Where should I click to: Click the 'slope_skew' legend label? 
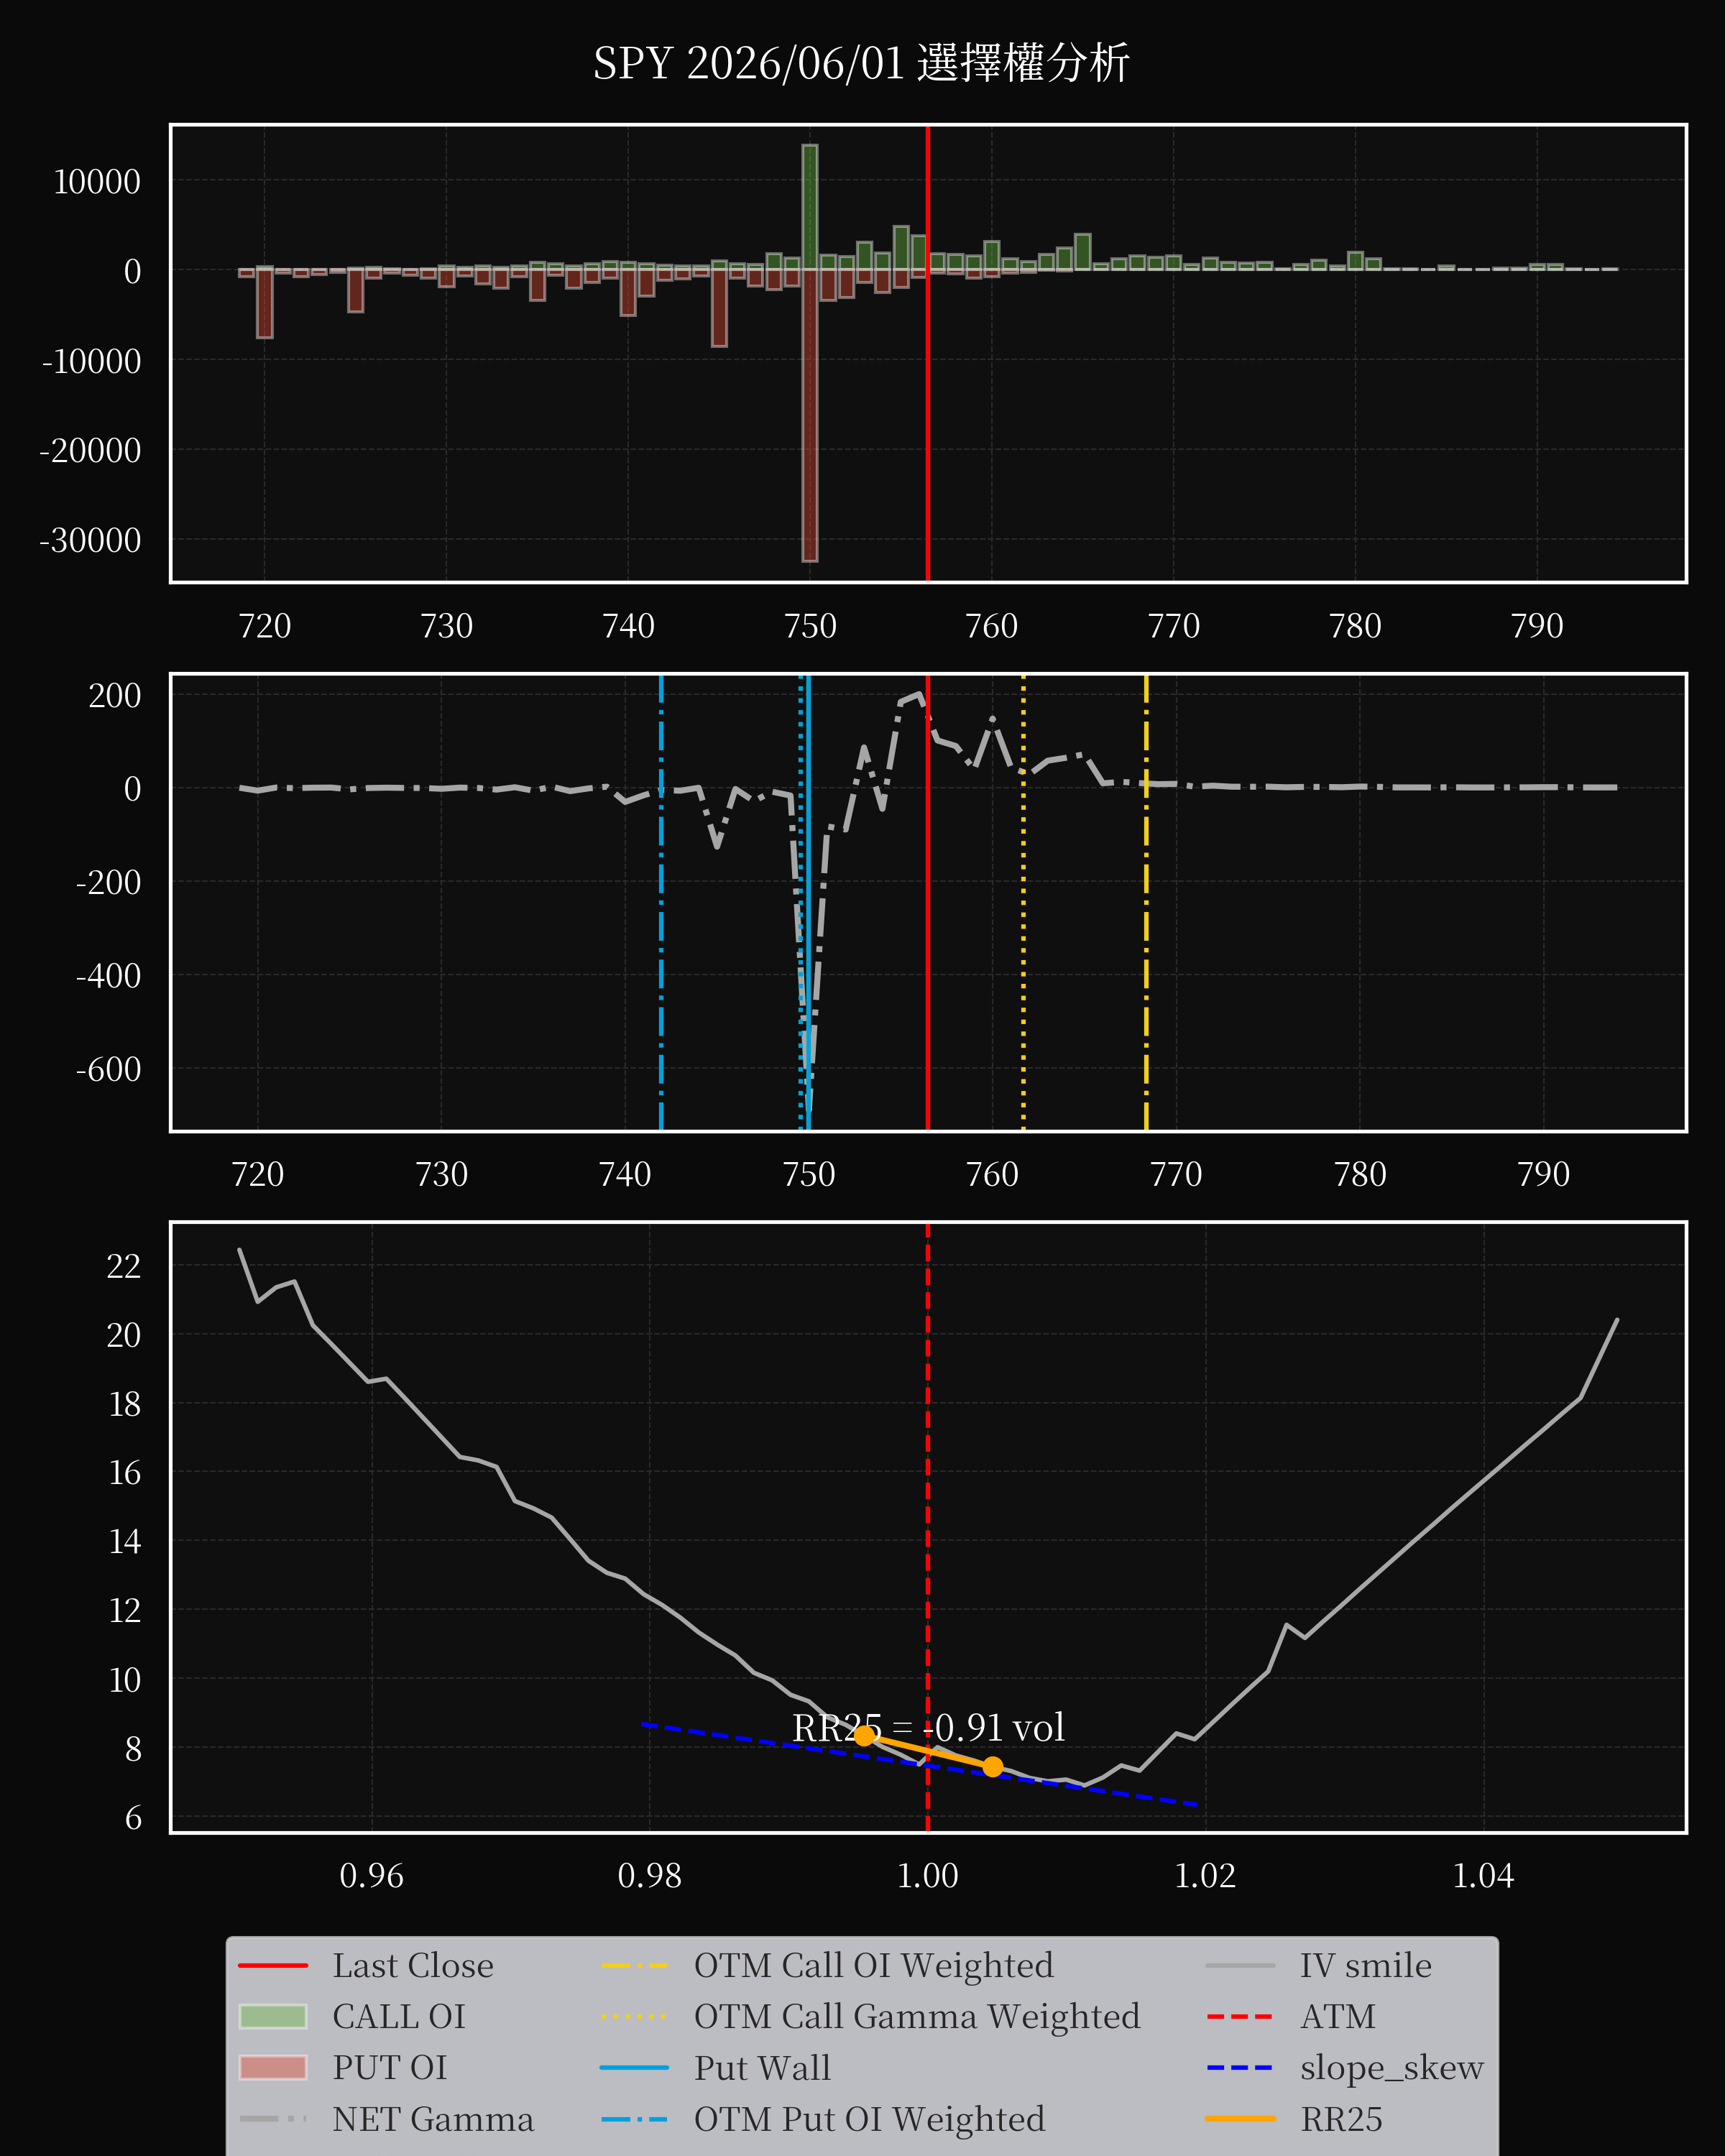point(1391,2068)
